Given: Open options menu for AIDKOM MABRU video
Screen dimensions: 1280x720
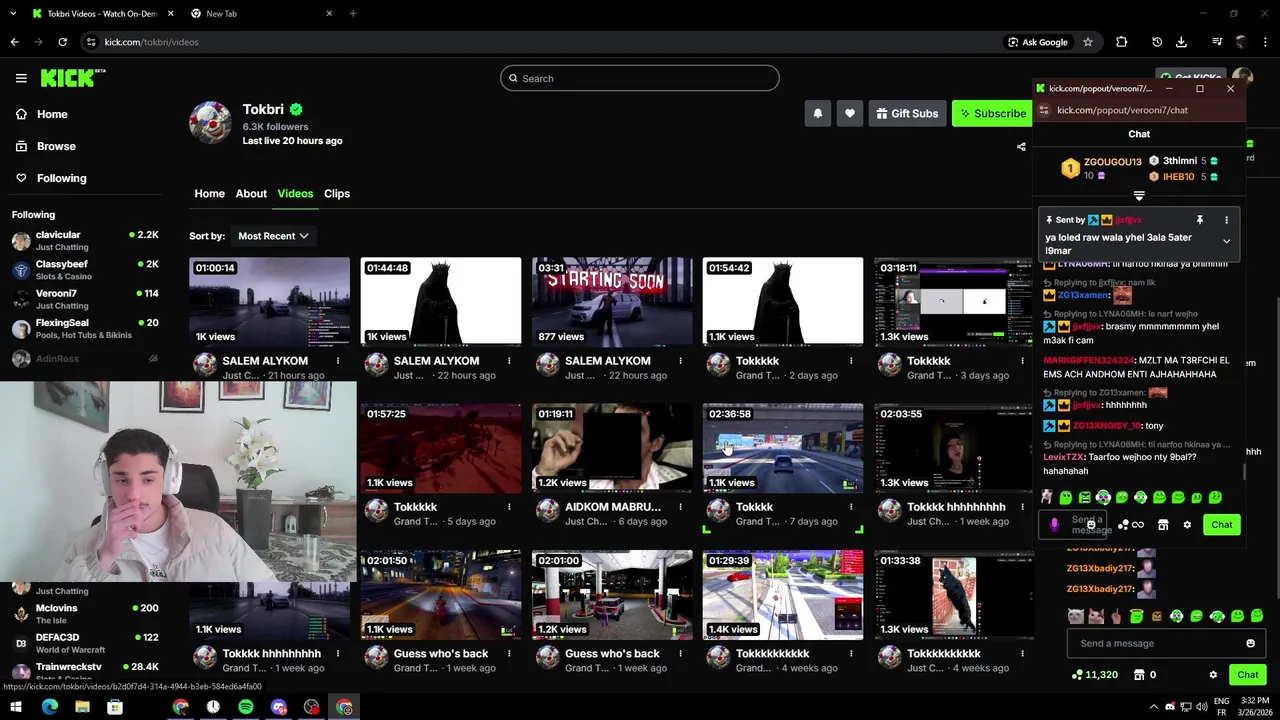Looking at the screenshot, I should pos(680,507).
